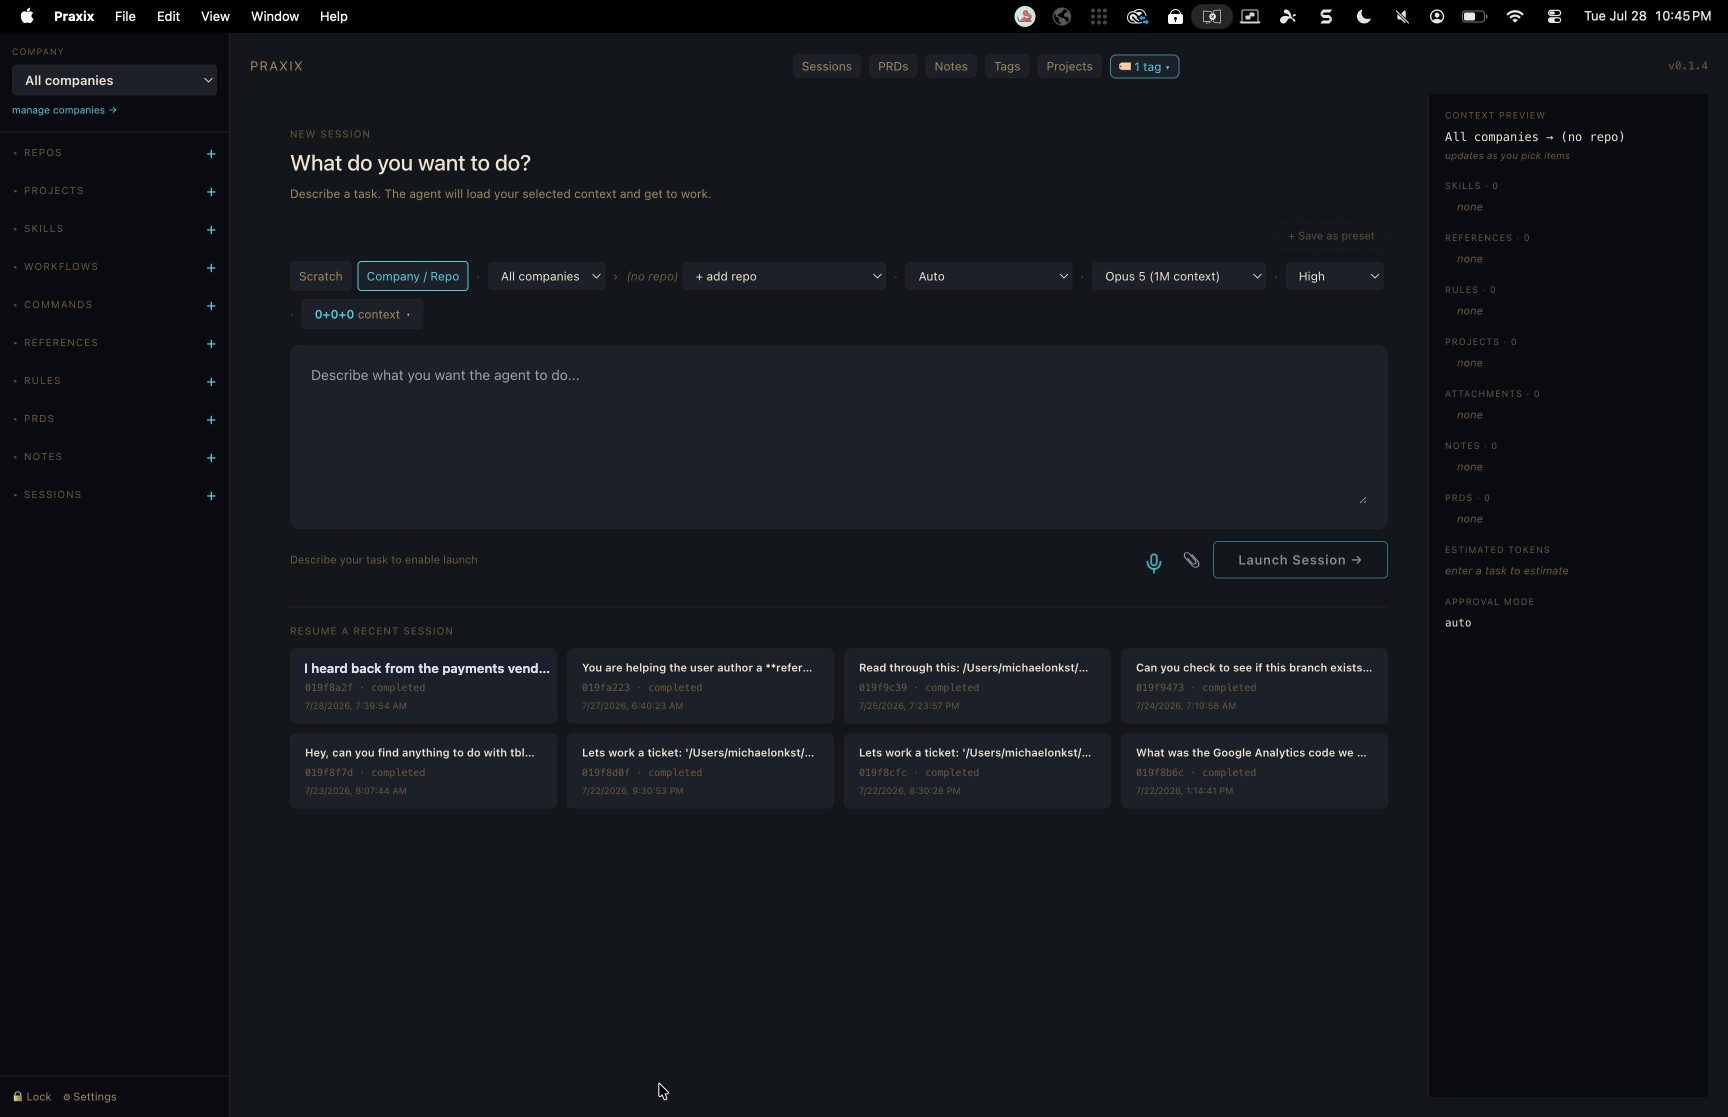Expand the Skills sidebar section

[44, 229]
